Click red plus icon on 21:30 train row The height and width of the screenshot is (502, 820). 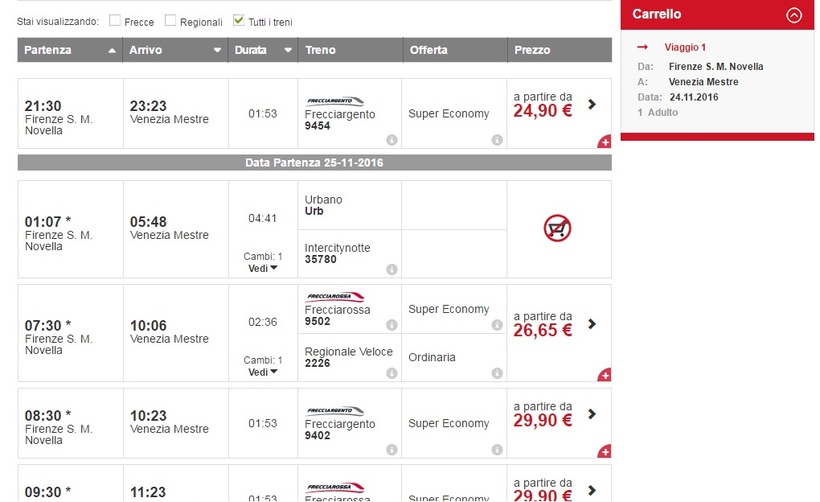(604, 143)
